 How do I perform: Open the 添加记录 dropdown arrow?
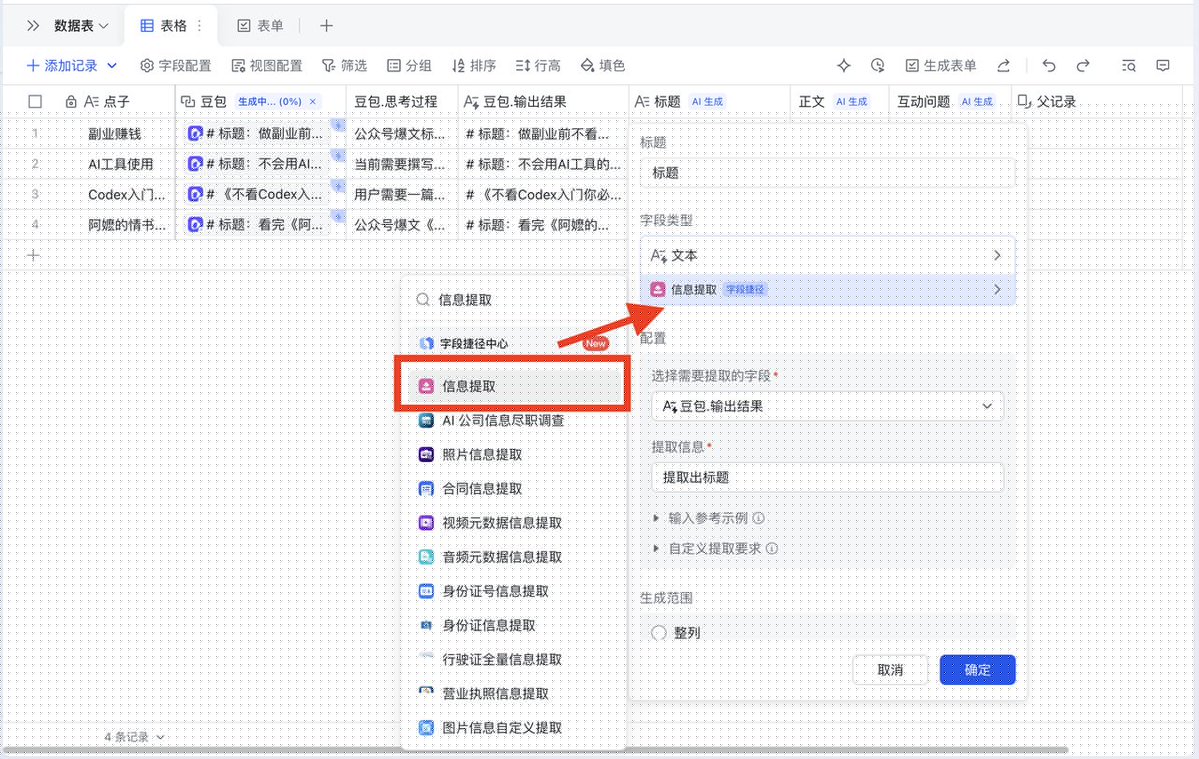(x=112, y=66)
